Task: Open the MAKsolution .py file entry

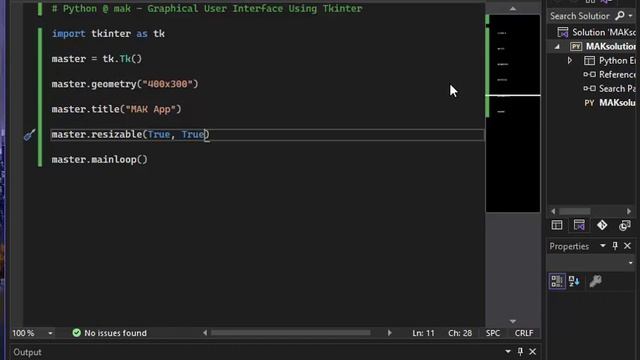Action: (x=610, y=102)
